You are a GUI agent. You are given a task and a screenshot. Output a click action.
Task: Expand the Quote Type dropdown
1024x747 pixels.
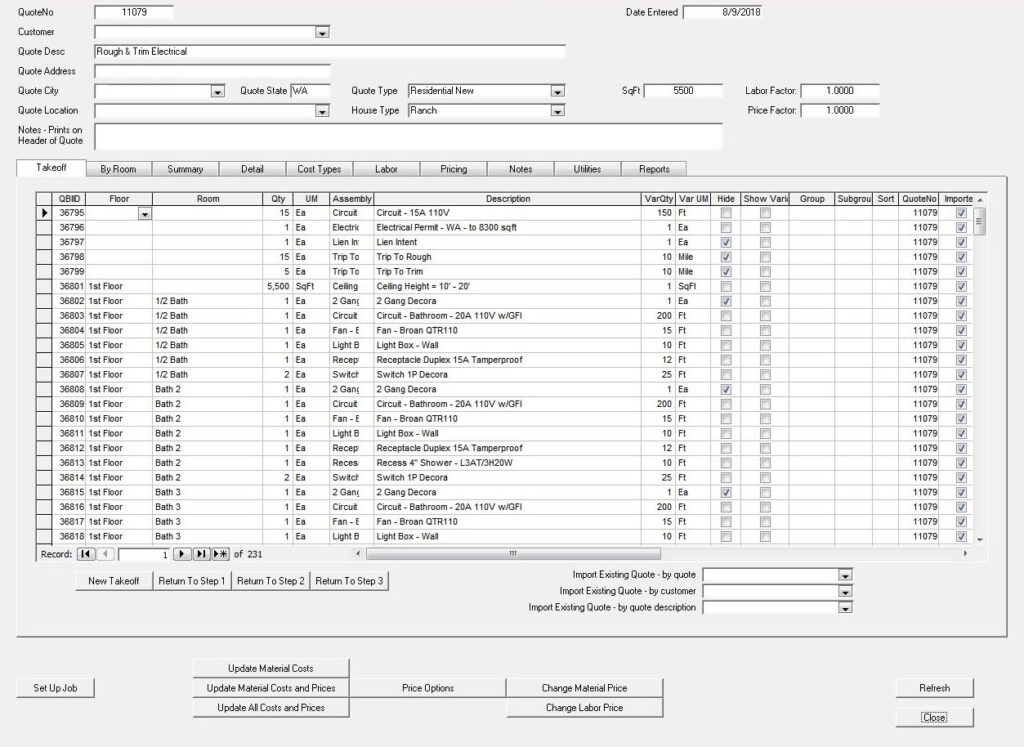pyautogui.click(x=557, y=91)
